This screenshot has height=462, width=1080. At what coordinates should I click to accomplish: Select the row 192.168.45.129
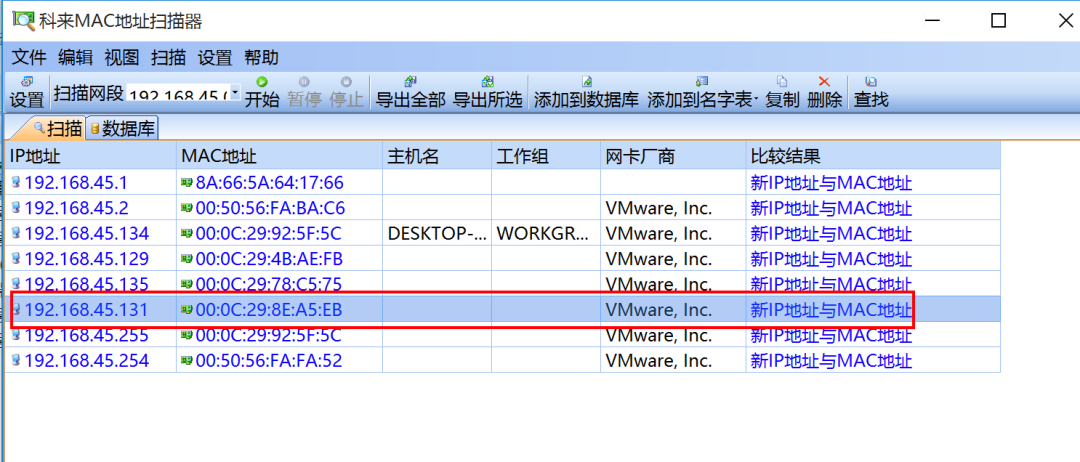503,260
